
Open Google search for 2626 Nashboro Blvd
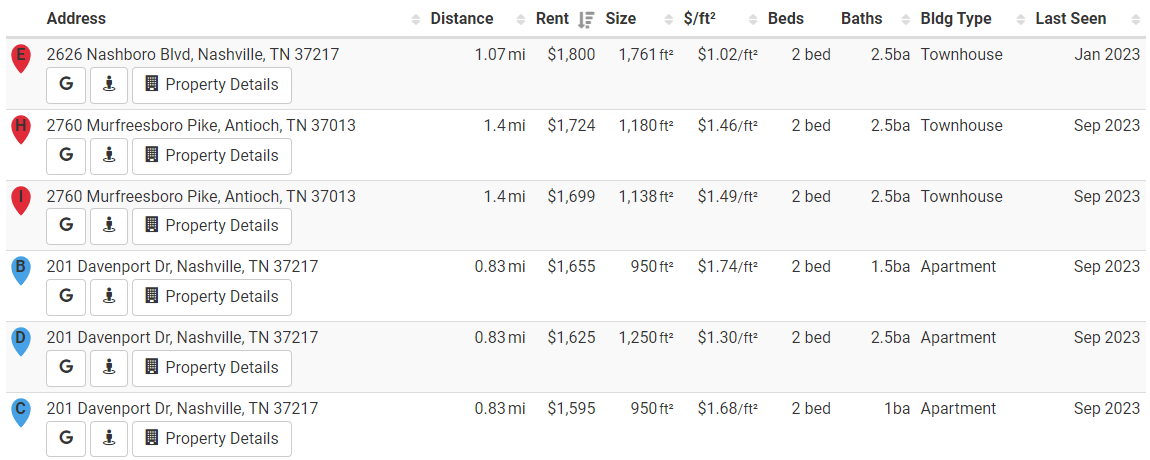(x=66, y=85)
